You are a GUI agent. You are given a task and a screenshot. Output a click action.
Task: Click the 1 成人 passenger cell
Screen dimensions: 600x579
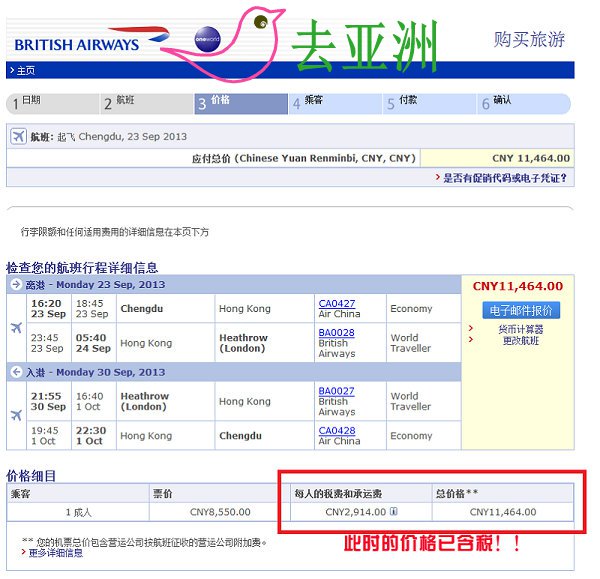click(x=78, y=512)
